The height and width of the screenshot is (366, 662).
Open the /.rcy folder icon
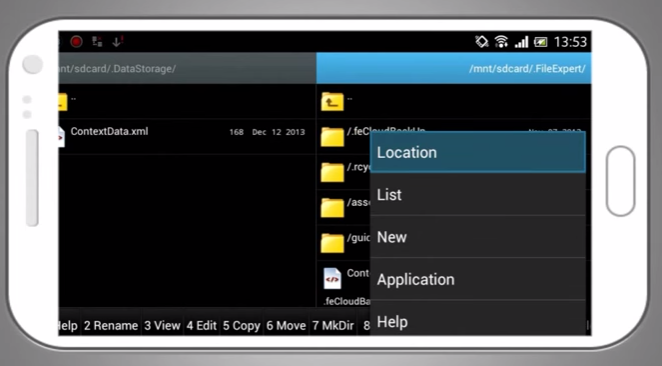[332, 173]
